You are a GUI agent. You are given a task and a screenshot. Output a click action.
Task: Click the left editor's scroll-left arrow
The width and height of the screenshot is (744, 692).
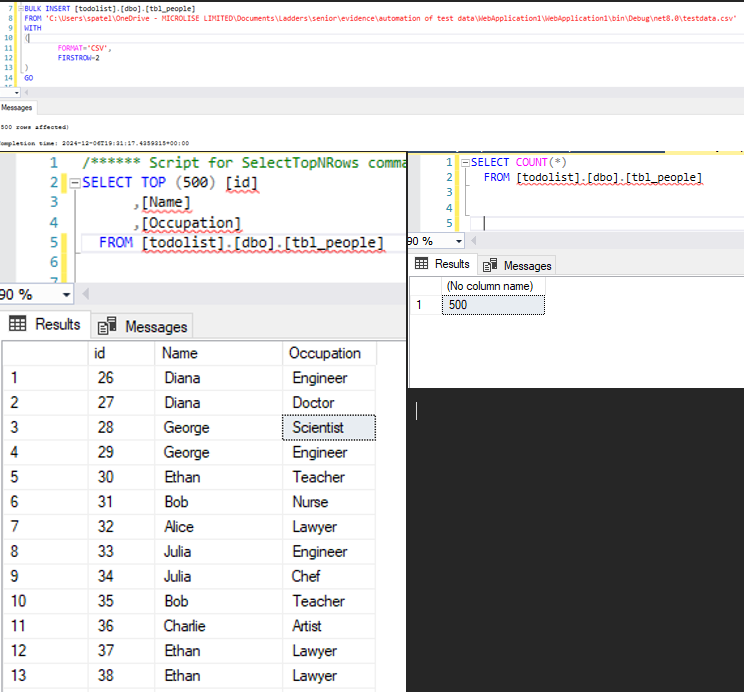[85, 295]
